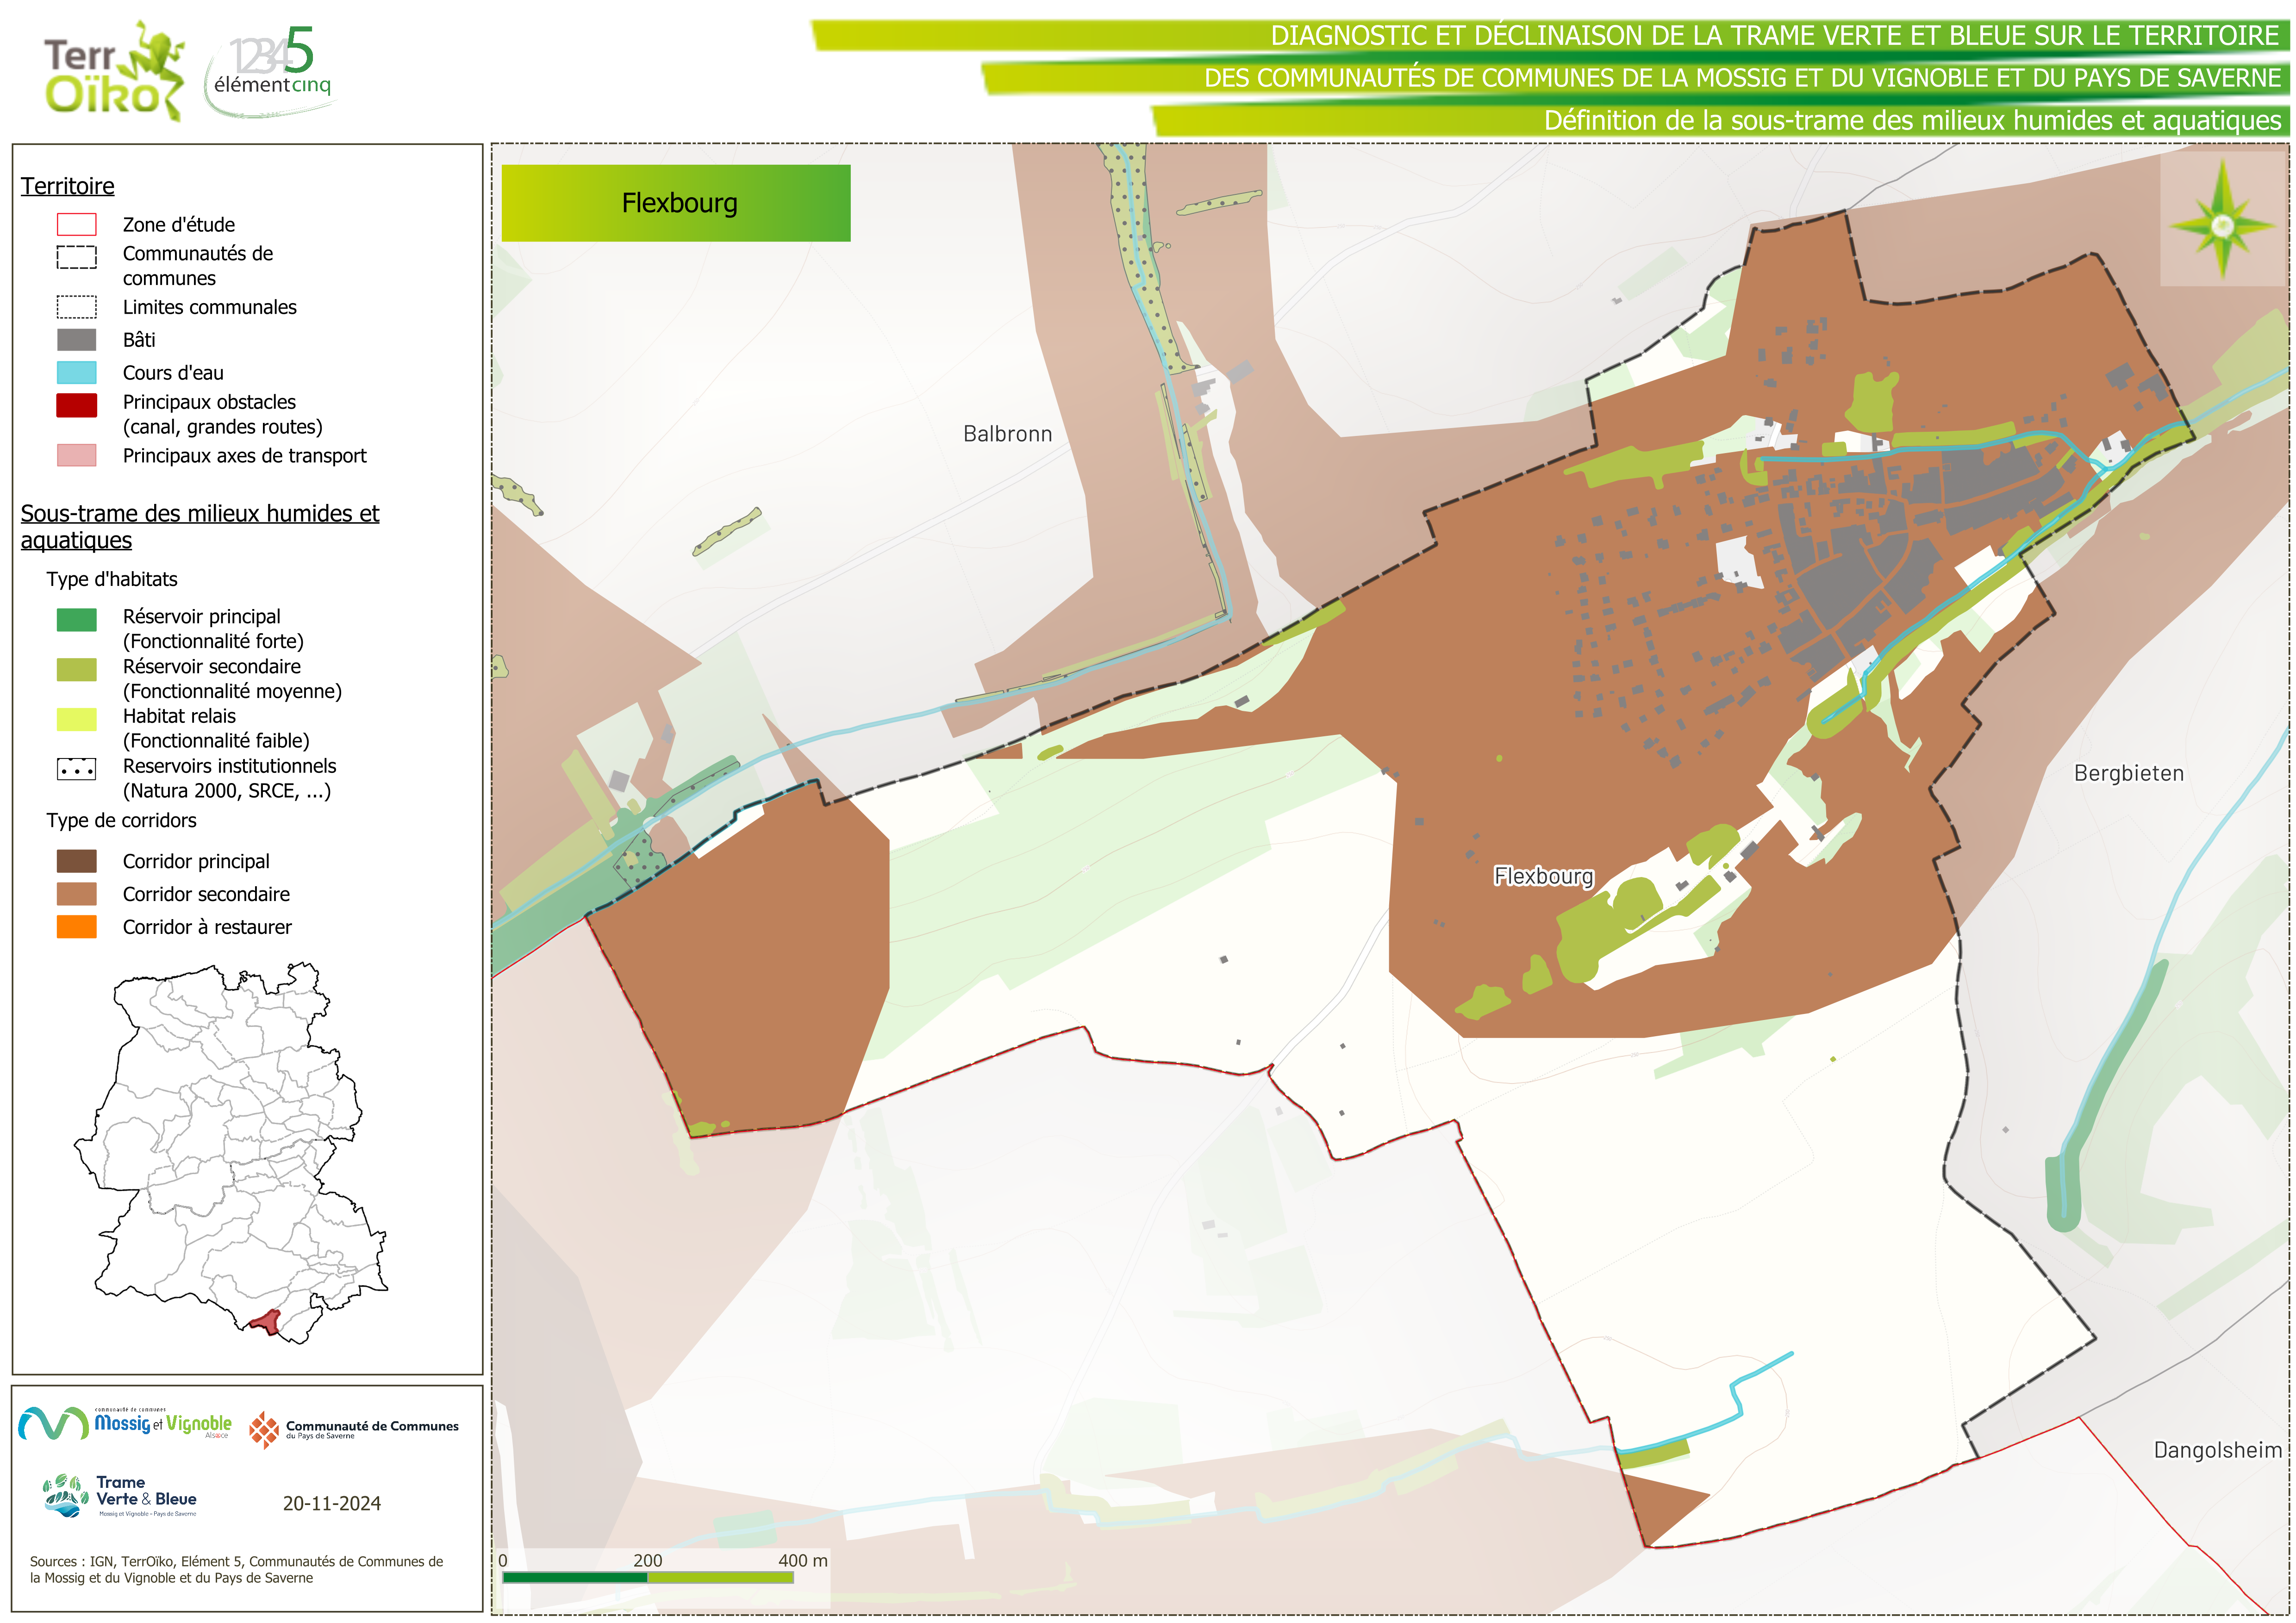The height and width of the screenshot is (1623, 2296).
Task: Click the Corridor à restaurer orange swatch
Action: pos(77,927)
